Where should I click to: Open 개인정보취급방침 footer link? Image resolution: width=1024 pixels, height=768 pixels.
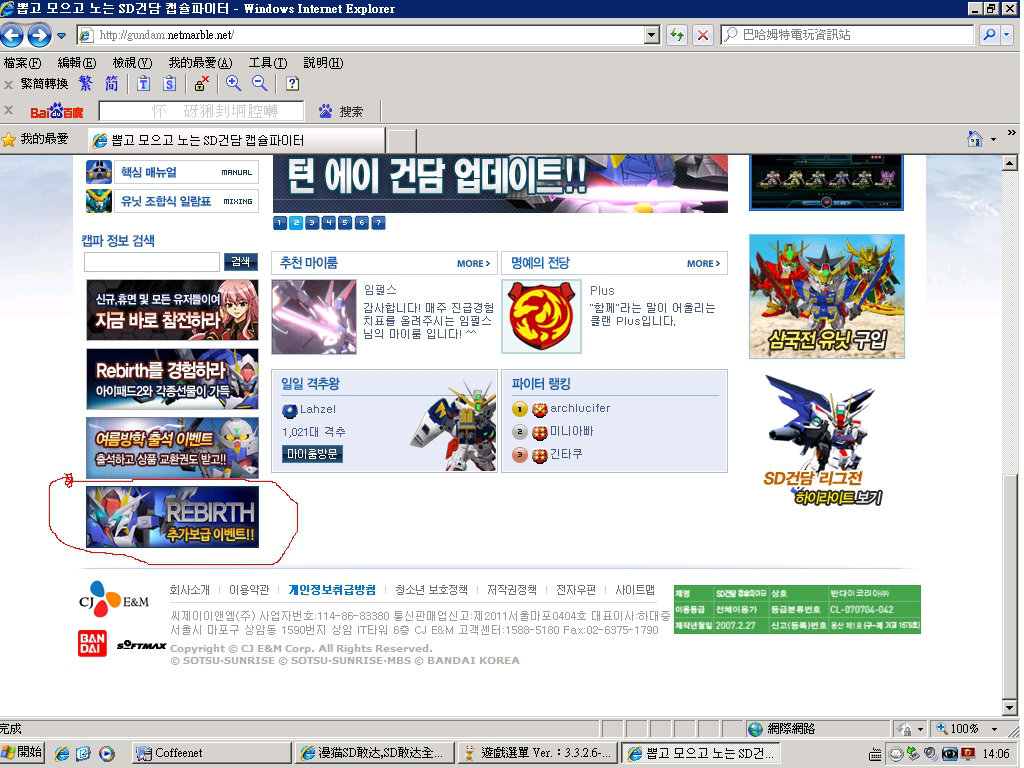tap(332, 590)
